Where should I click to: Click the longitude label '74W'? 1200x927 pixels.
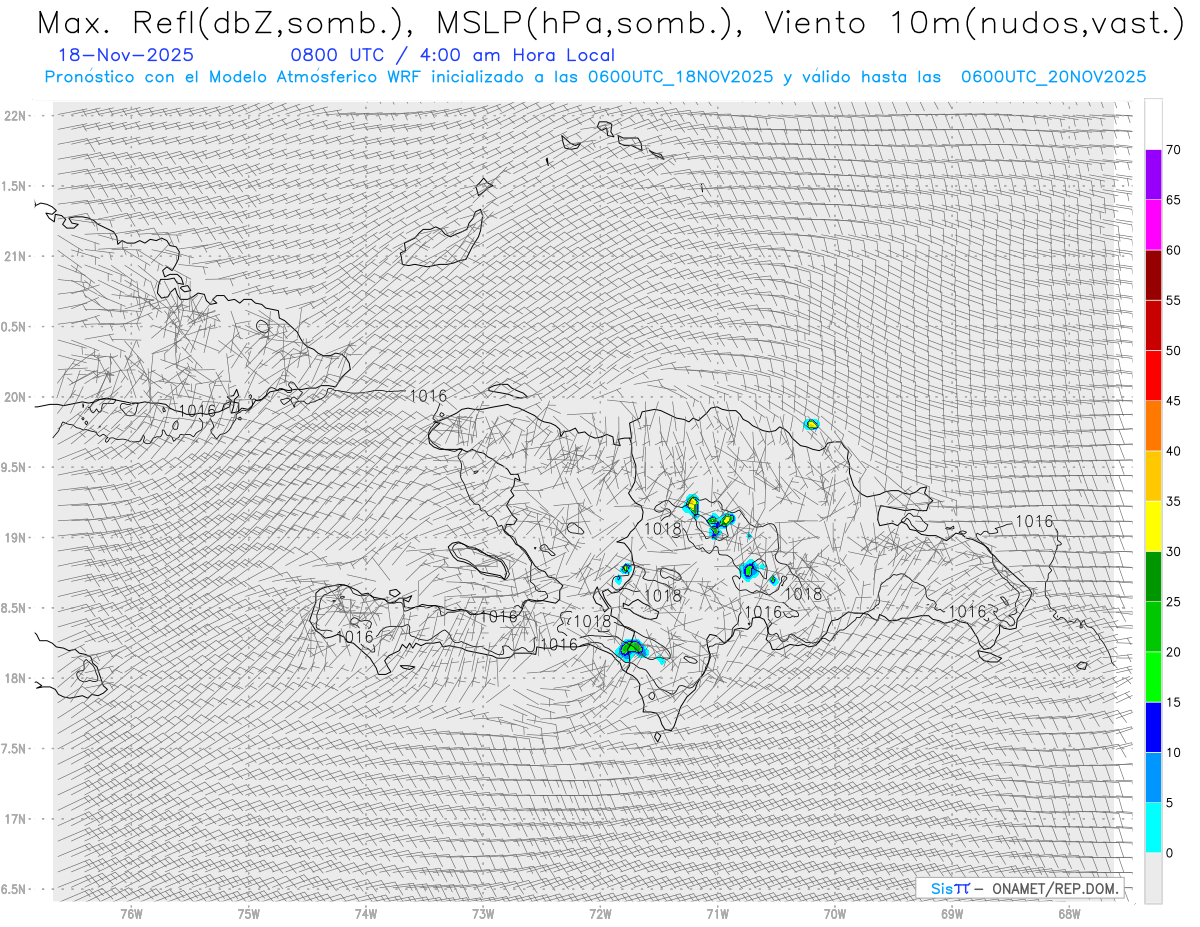(x=366, y=913)
